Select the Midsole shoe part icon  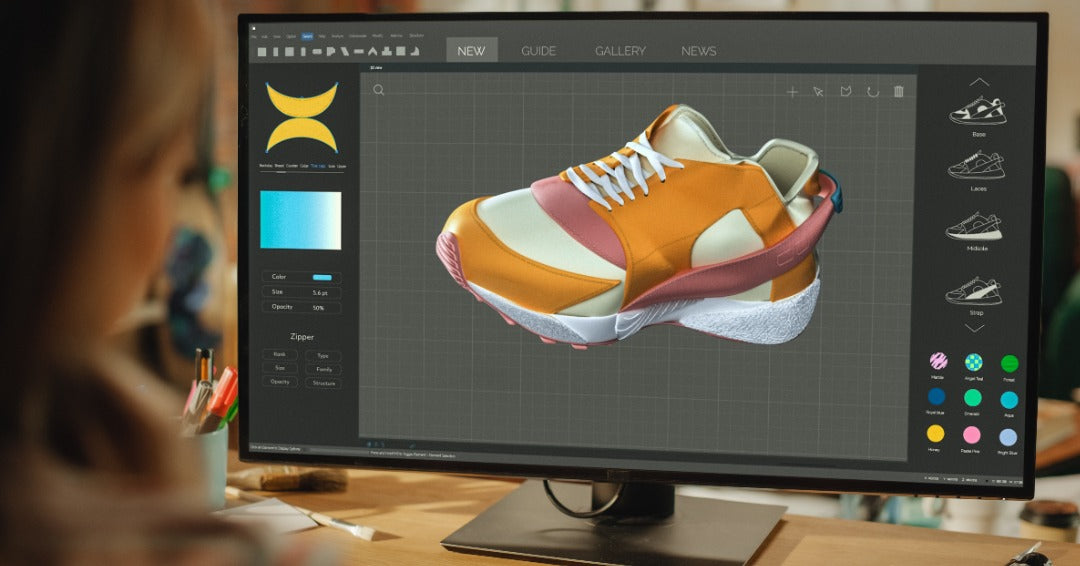pyautogui.click(x=975, y=227)
